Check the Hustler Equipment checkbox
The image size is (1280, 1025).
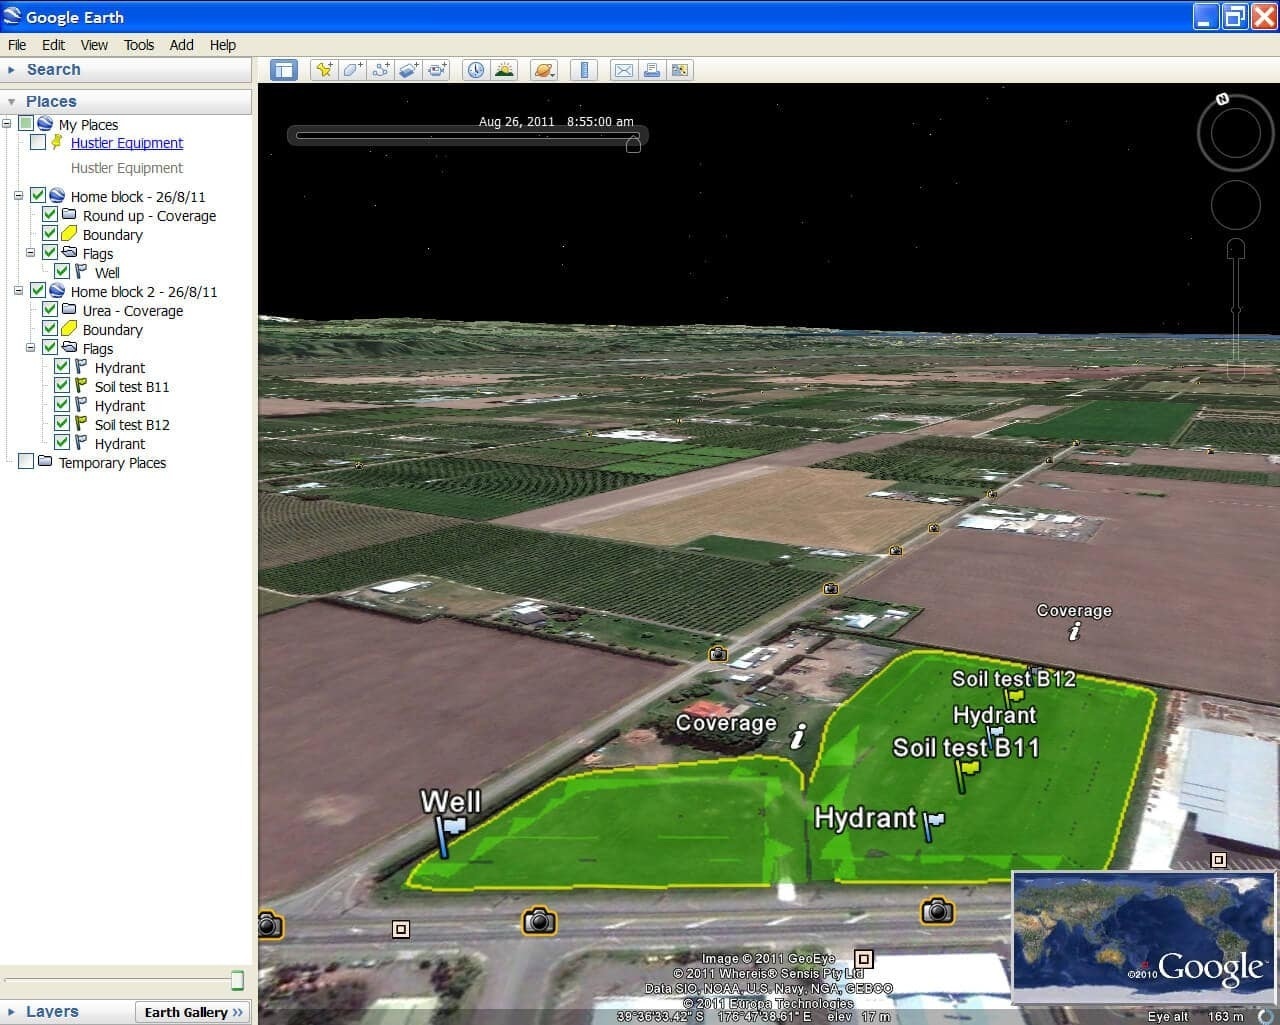(38, 143)
